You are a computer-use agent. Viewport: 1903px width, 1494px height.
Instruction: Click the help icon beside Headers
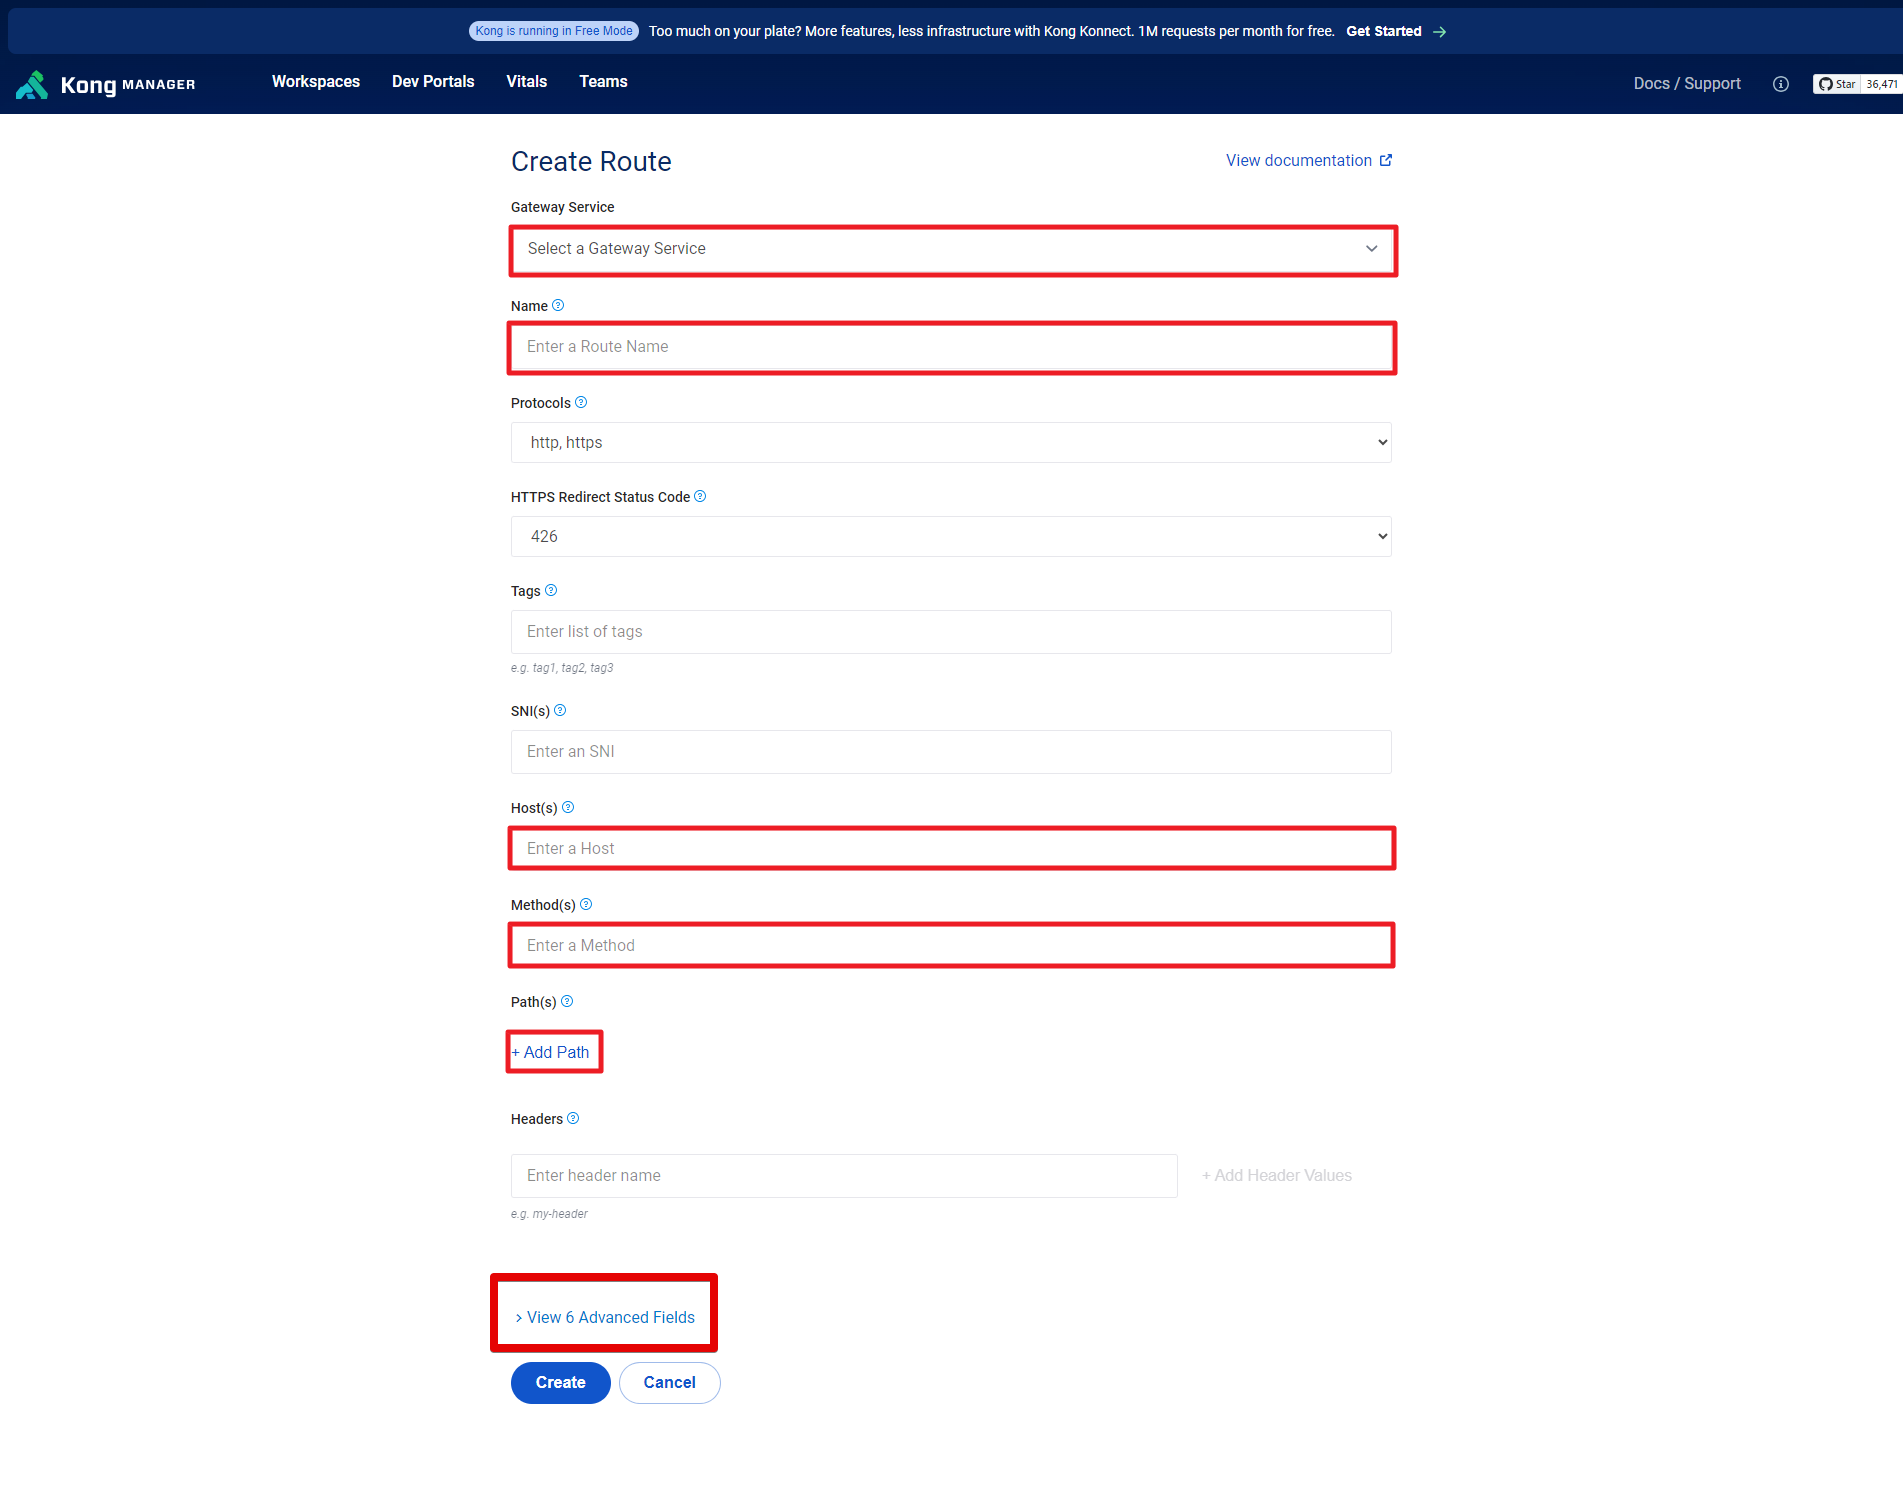pyautogui.click(x=573, y=1119)
